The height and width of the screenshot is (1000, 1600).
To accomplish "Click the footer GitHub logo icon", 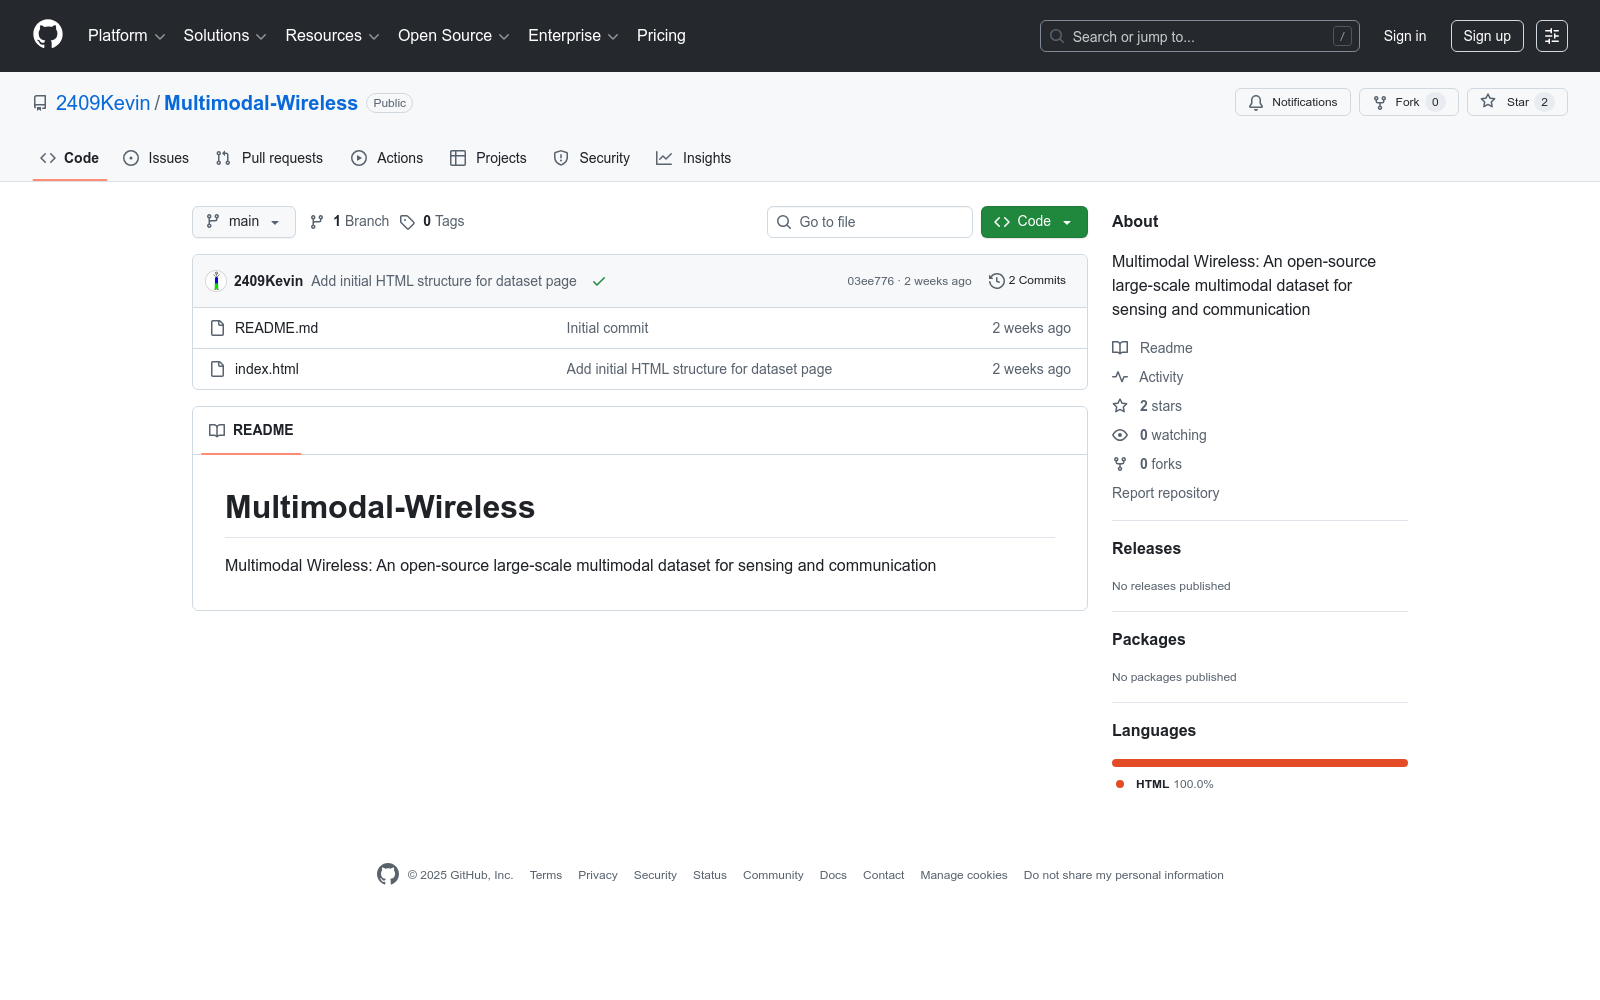I will click(x=388, y=874).
